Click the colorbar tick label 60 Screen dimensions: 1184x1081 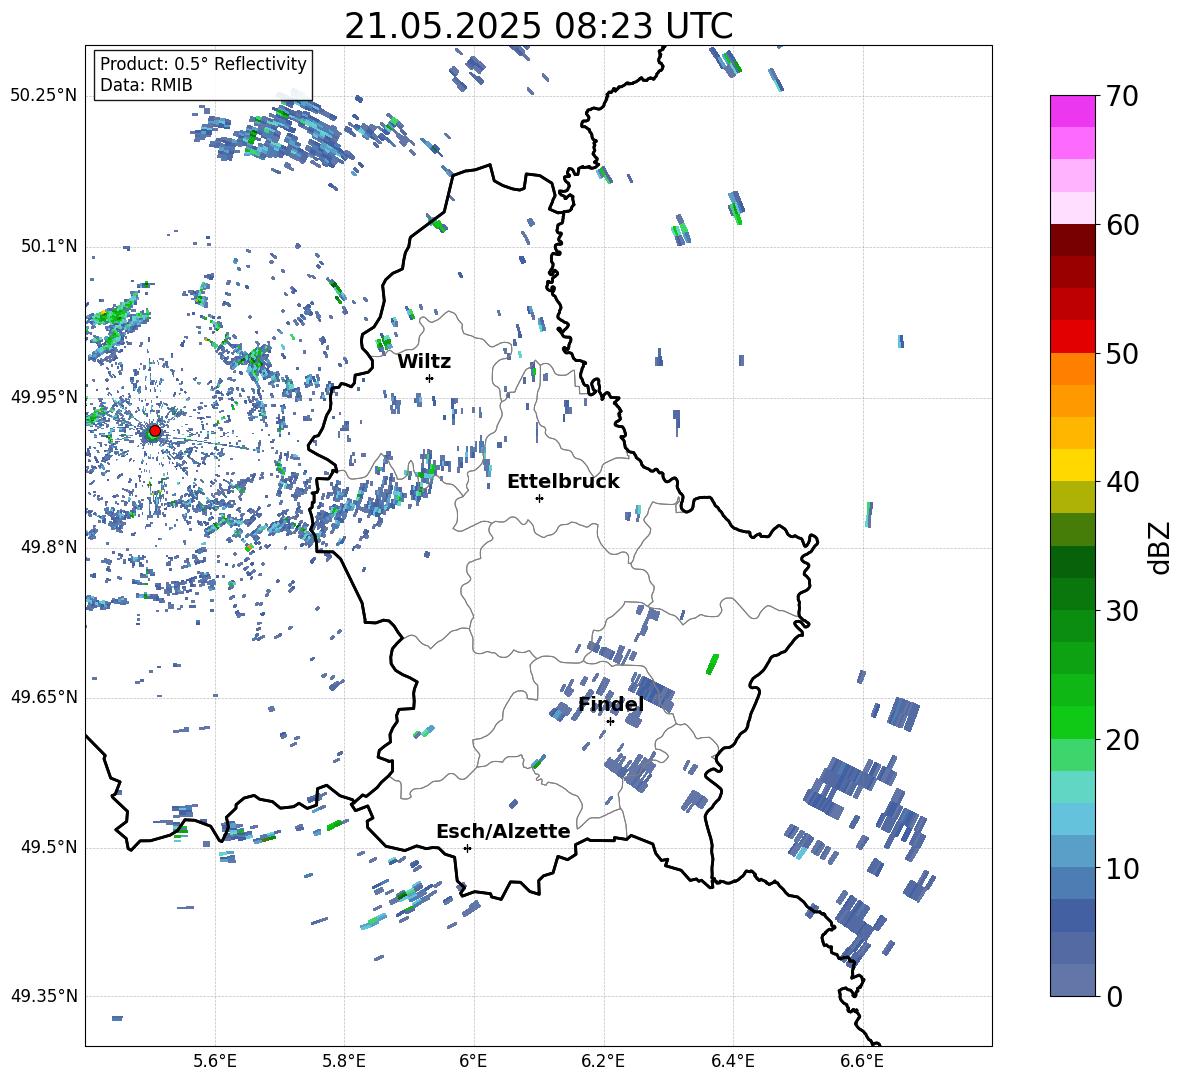1122,225
